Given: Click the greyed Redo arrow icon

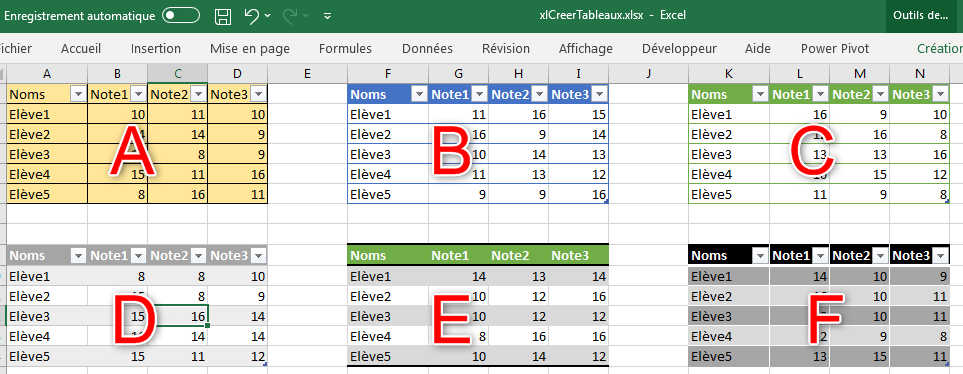Looking at the screenshot, I should click(x=290, y=16).
